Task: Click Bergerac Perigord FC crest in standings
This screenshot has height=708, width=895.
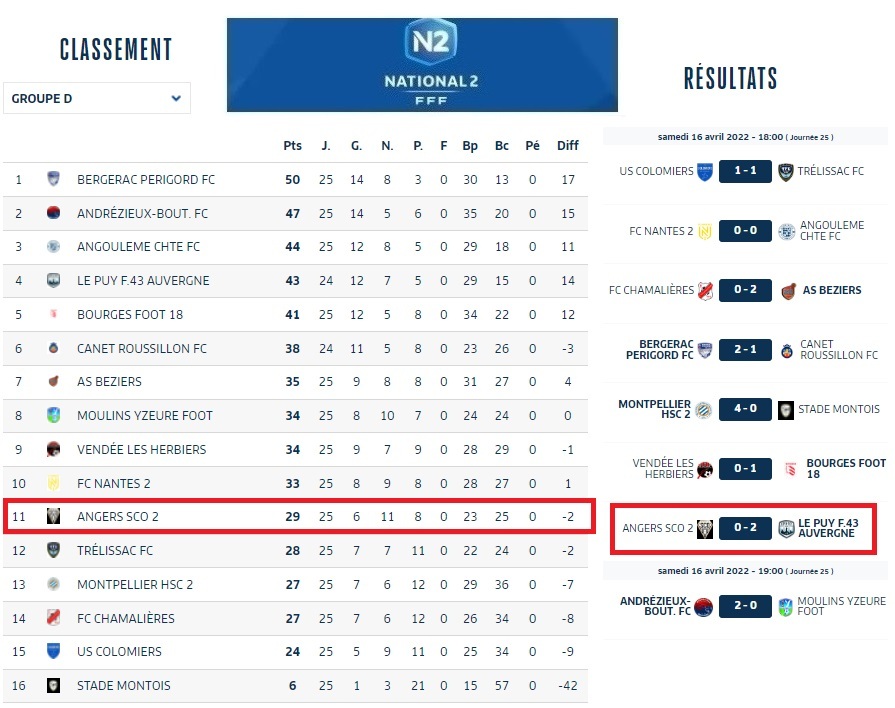Action: click(x=53, y=180)
